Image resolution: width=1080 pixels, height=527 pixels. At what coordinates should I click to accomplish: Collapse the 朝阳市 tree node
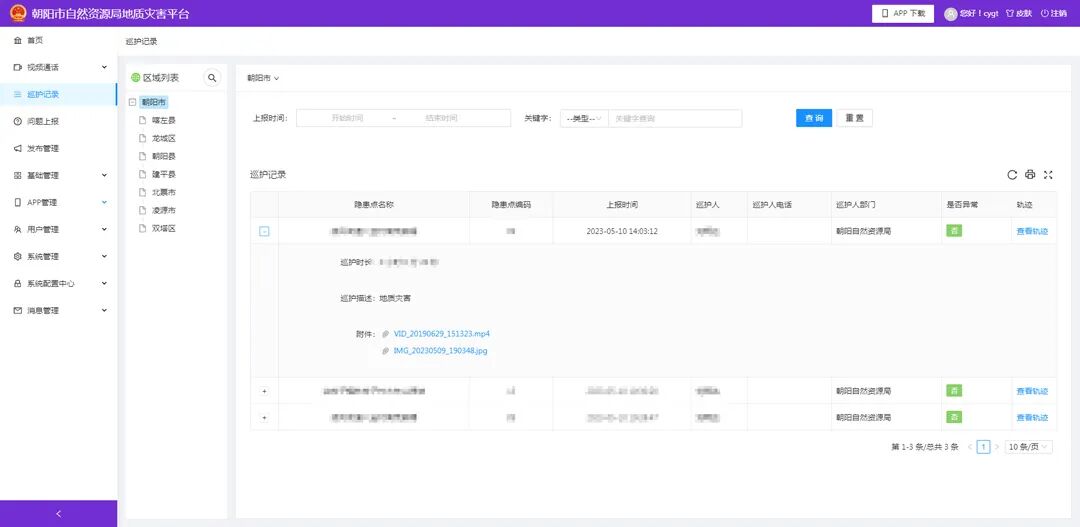click(132, 102)
